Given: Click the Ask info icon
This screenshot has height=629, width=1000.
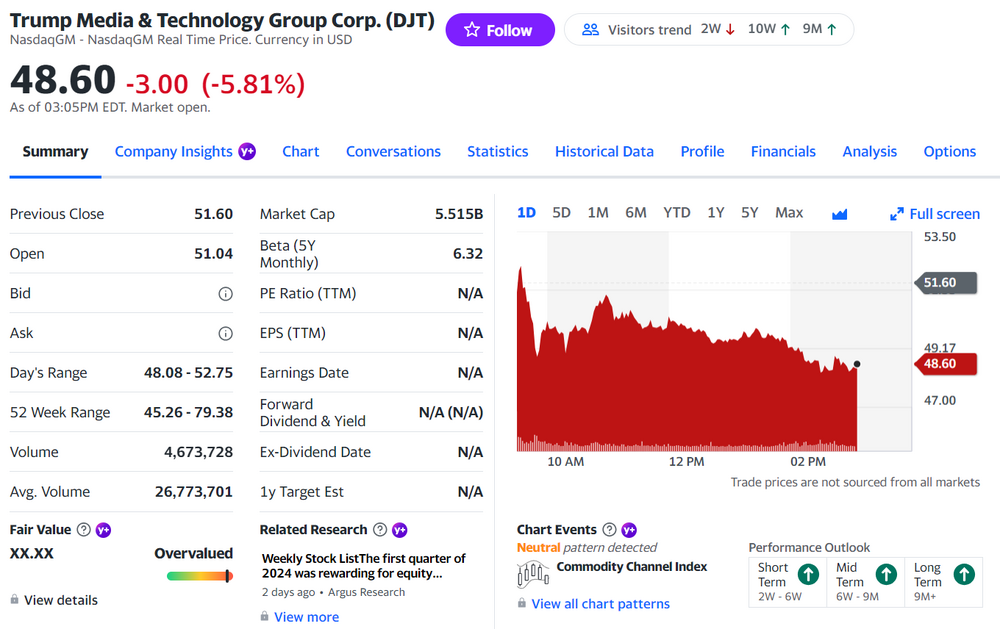Looking at the screenshot, I should point(225,333).
